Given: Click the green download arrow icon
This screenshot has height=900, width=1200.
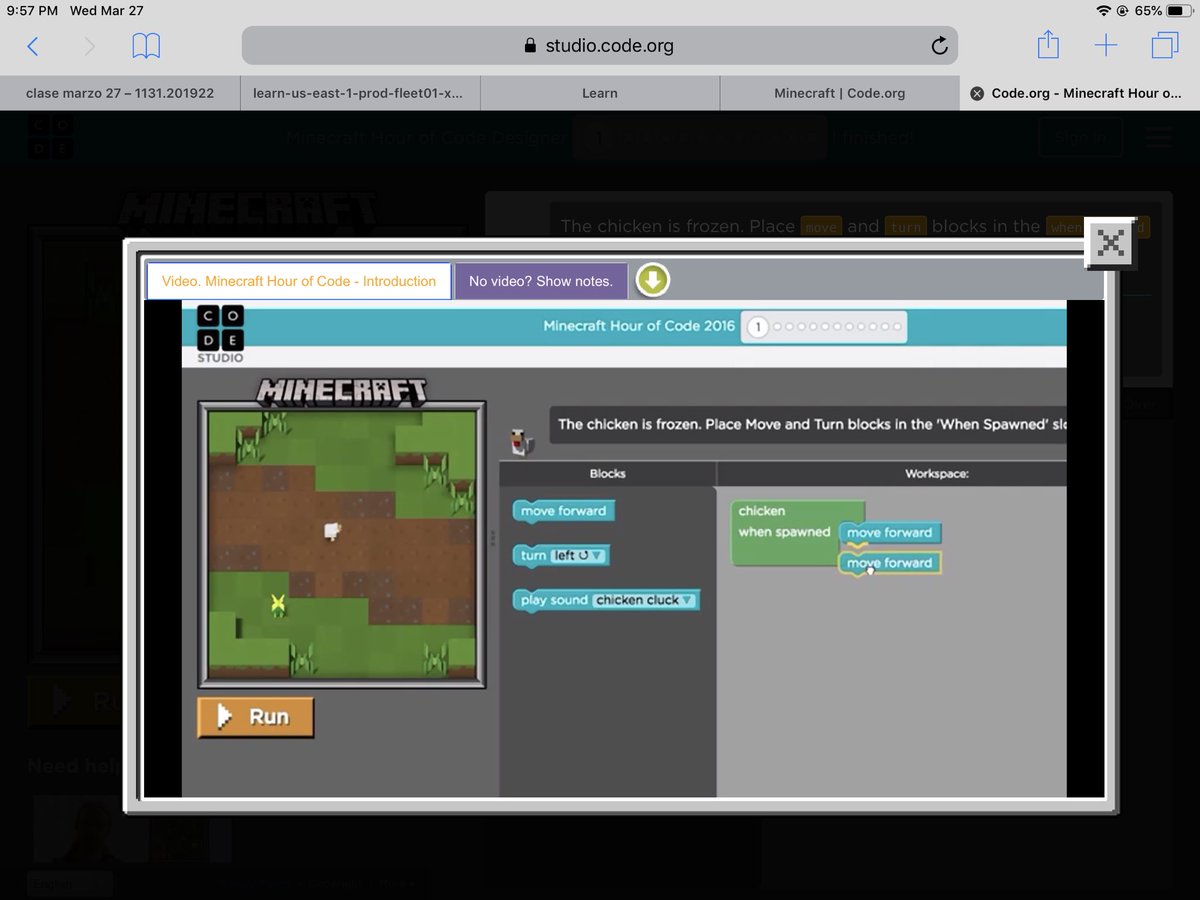Looking at the screenshot, I should point(652,281).
